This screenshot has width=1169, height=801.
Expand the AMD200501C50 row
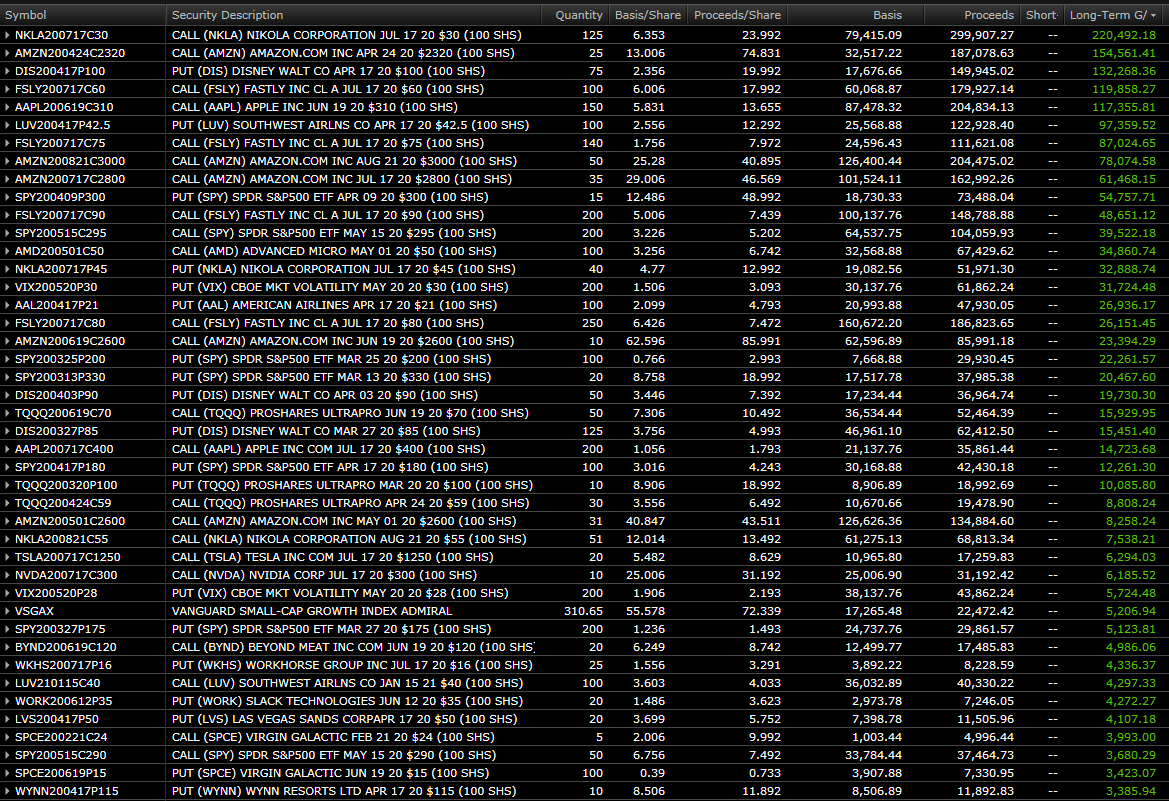tap(7, 251)
